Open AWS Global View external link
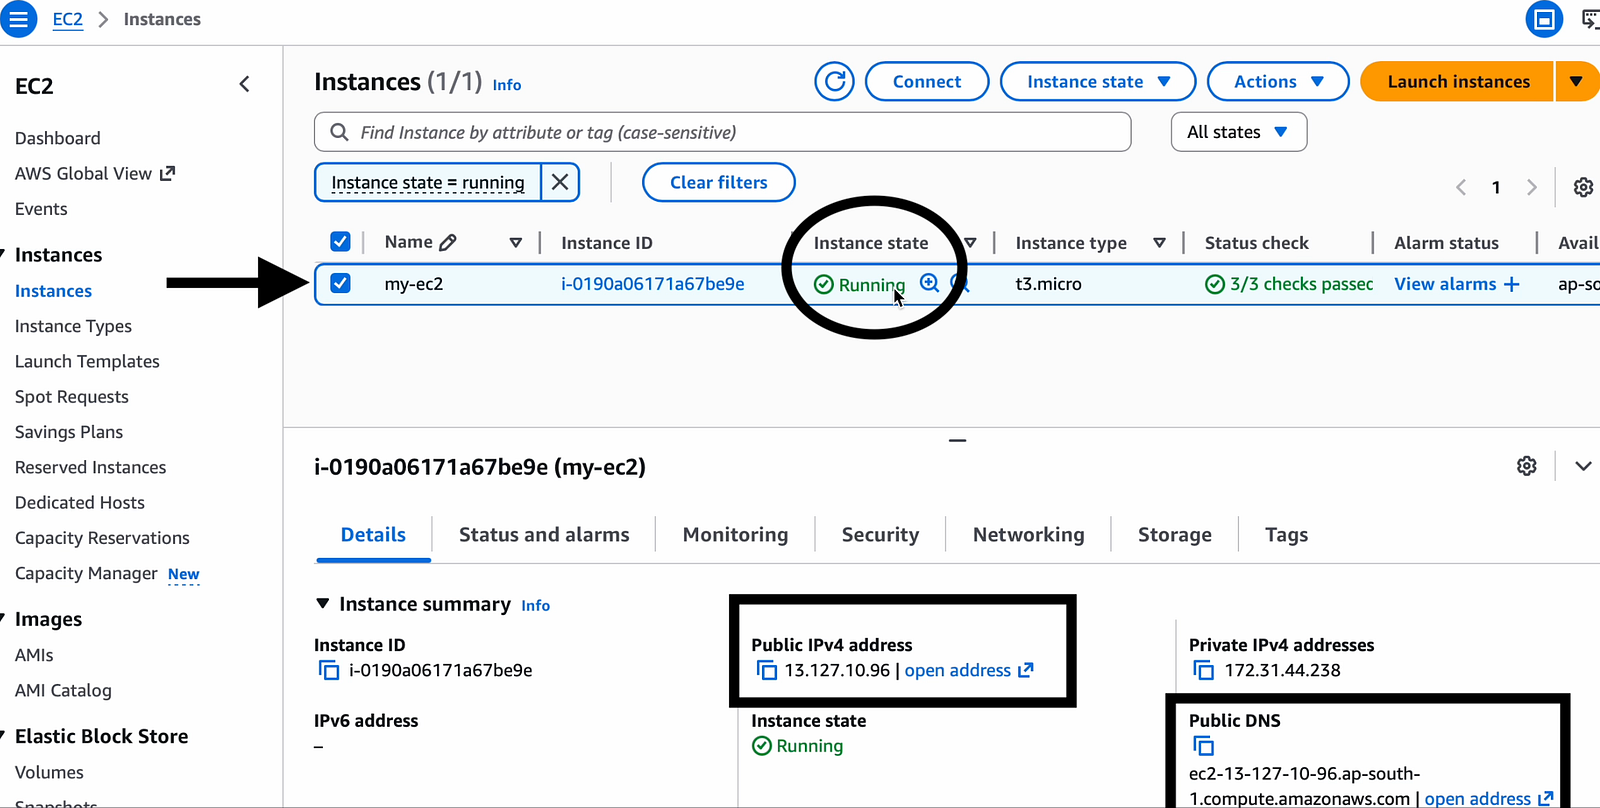The width and height of the screenshot is (1600, 808). point(95,173)
